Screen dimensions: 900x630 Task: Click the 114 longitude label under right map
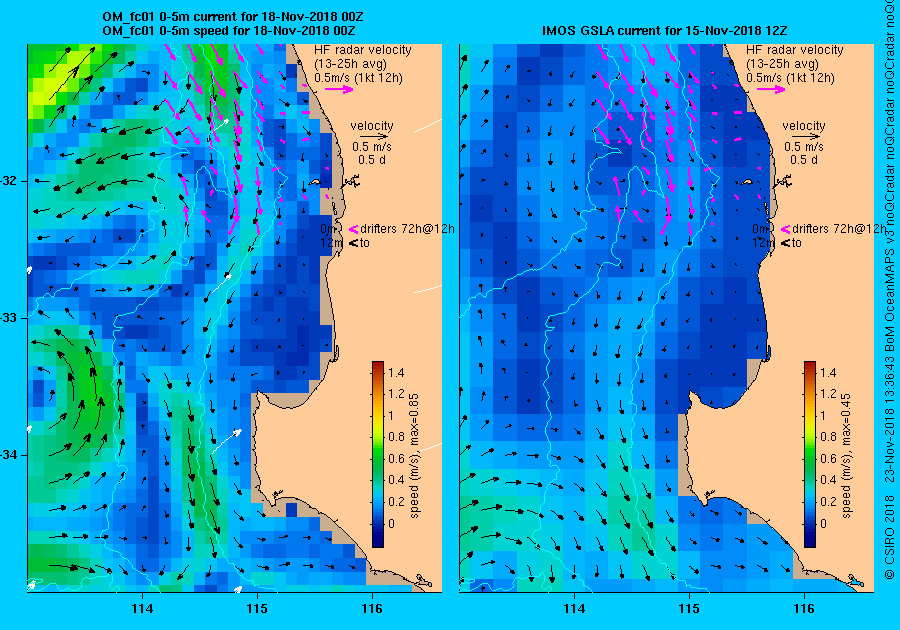pyautogui.click(x=574, y=609)
